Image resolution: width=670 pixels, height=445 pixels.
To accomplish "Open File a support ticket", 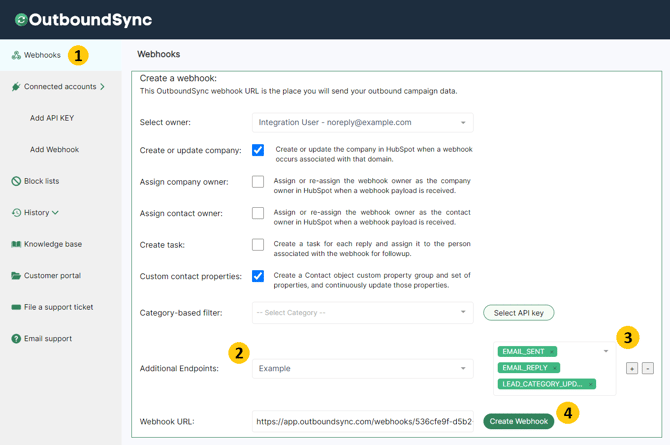I will 61,307.
